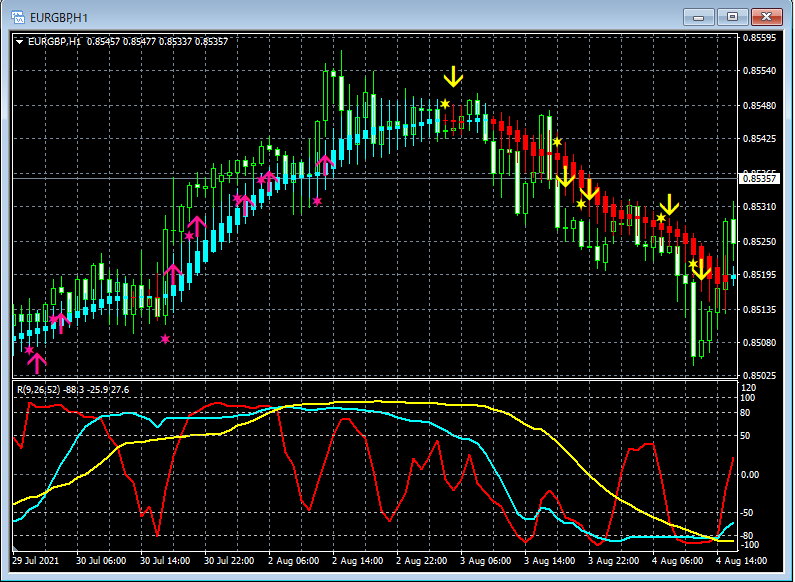Image resolution: width=795 pixels, height=582 pixels.
Task: Click the chart window icon in the title bar
Action: (x=18, y=17)
